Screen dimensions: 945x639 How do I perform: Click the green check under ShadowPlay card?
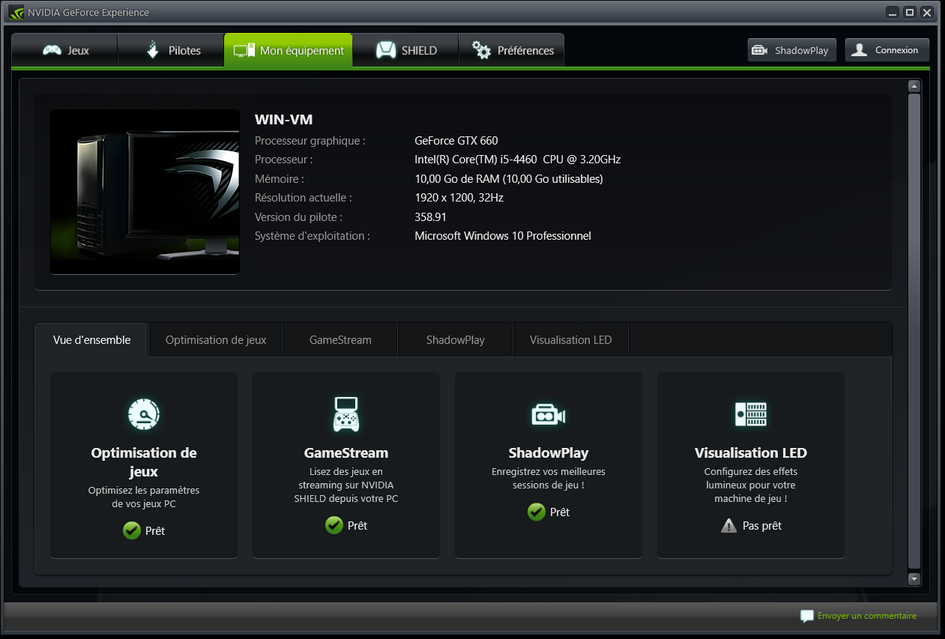point(536,512)
